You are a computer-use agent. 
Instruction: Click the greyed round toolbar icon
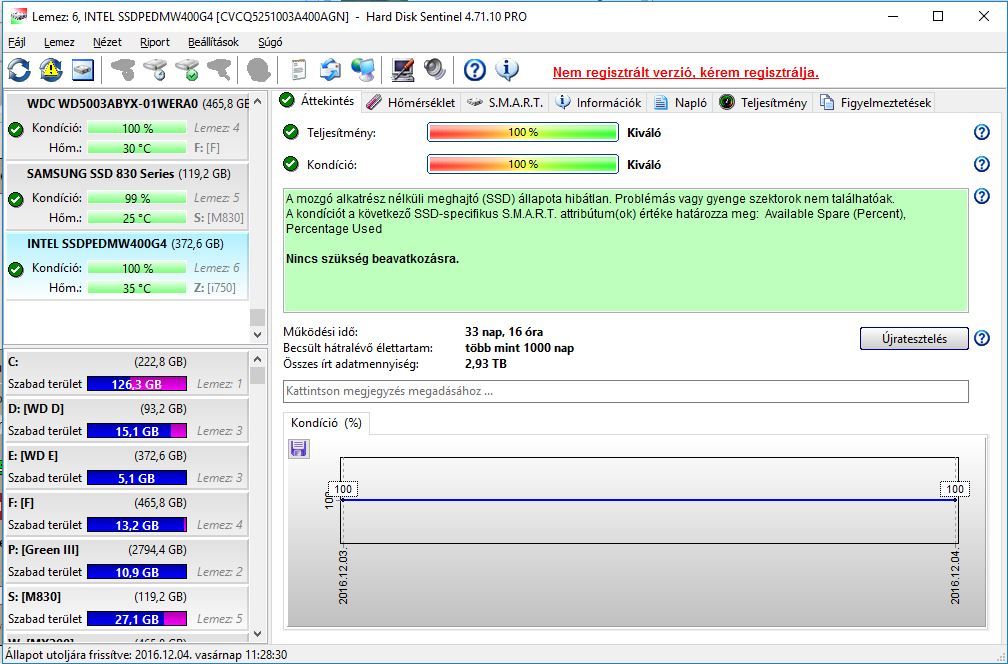pos(258,69)
